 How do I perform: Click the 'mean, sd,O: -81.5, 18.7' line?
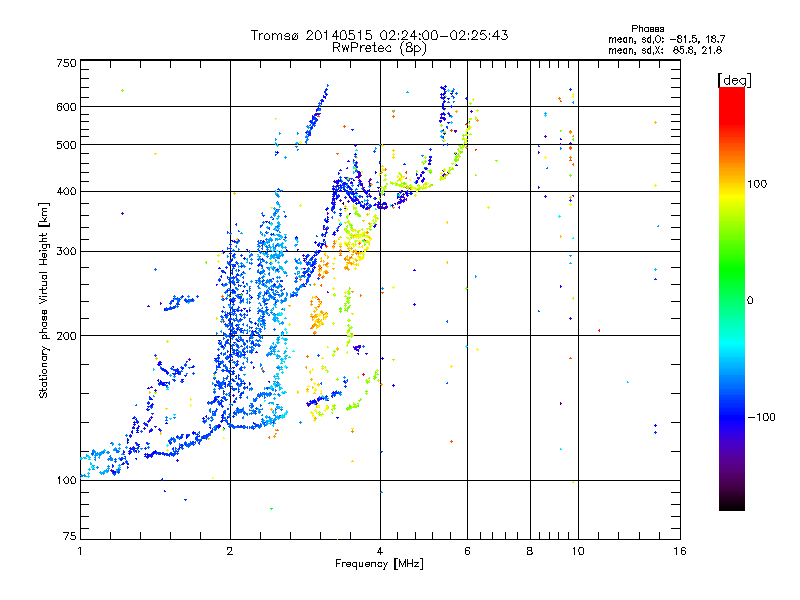pos(666,39)
